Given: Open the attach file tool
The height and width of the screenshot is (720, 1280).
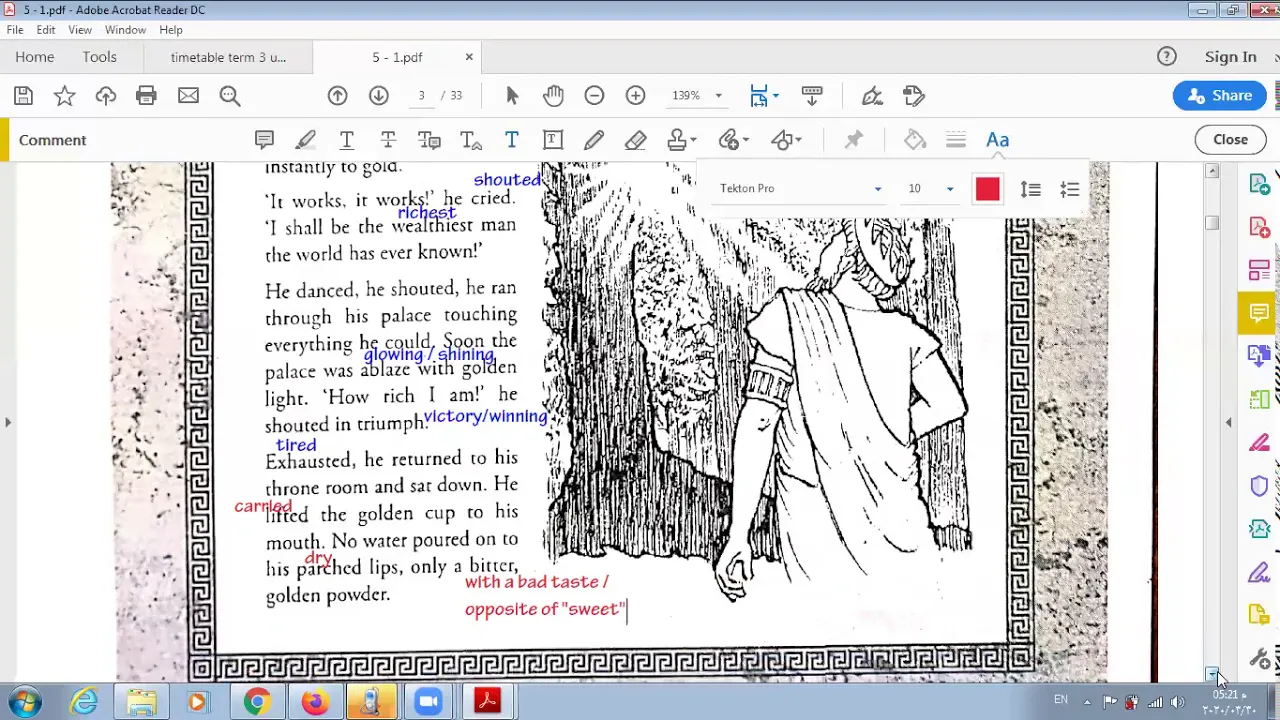Looking at the screenshot, I should pos(729,140).
